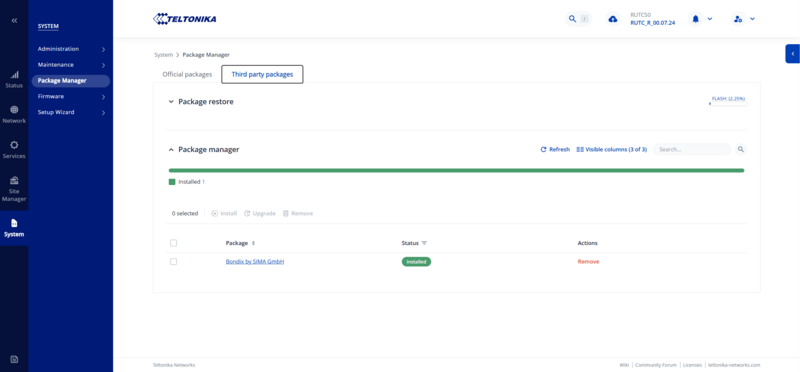The image size is (800, 372).
Task: Open the Bondix by SIMA GmbH link
Action: 255,262
